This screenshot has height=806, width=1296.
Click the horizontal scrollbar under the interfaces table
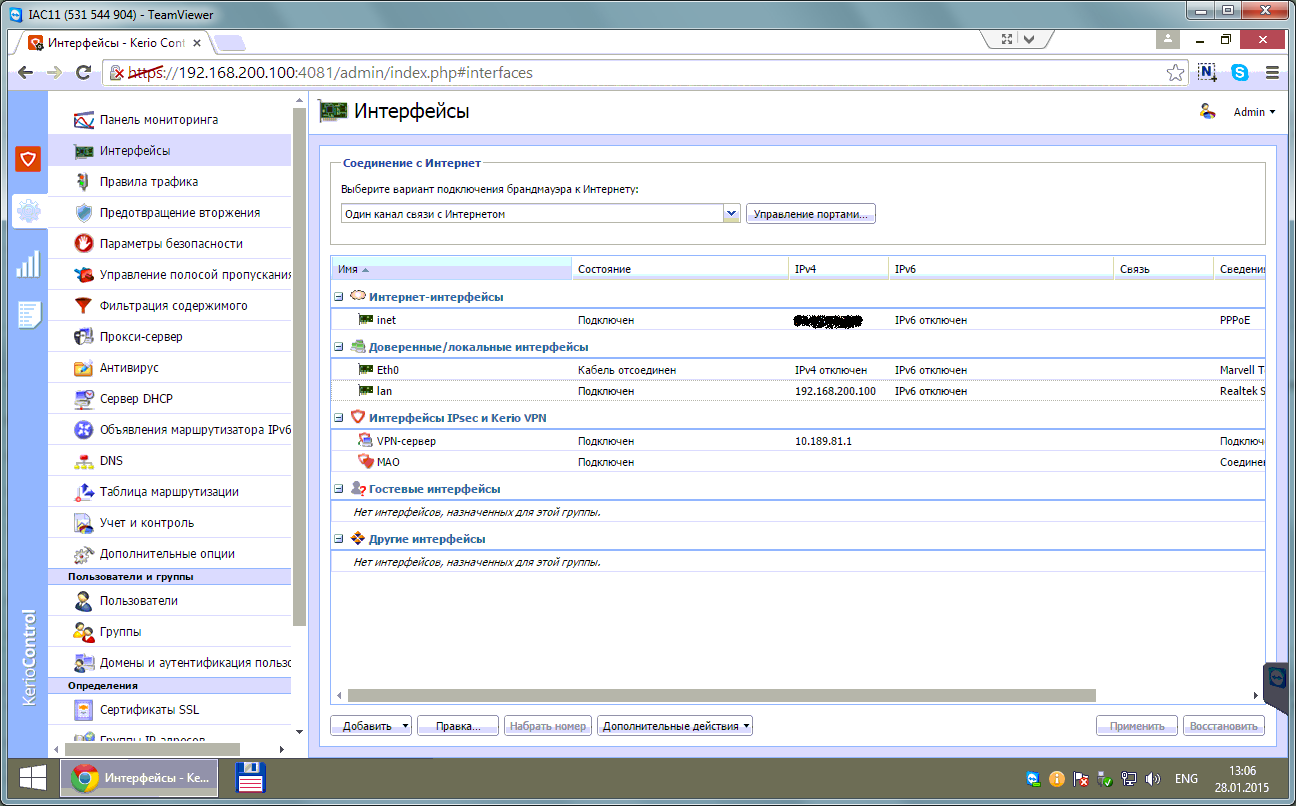click(723, 695)
